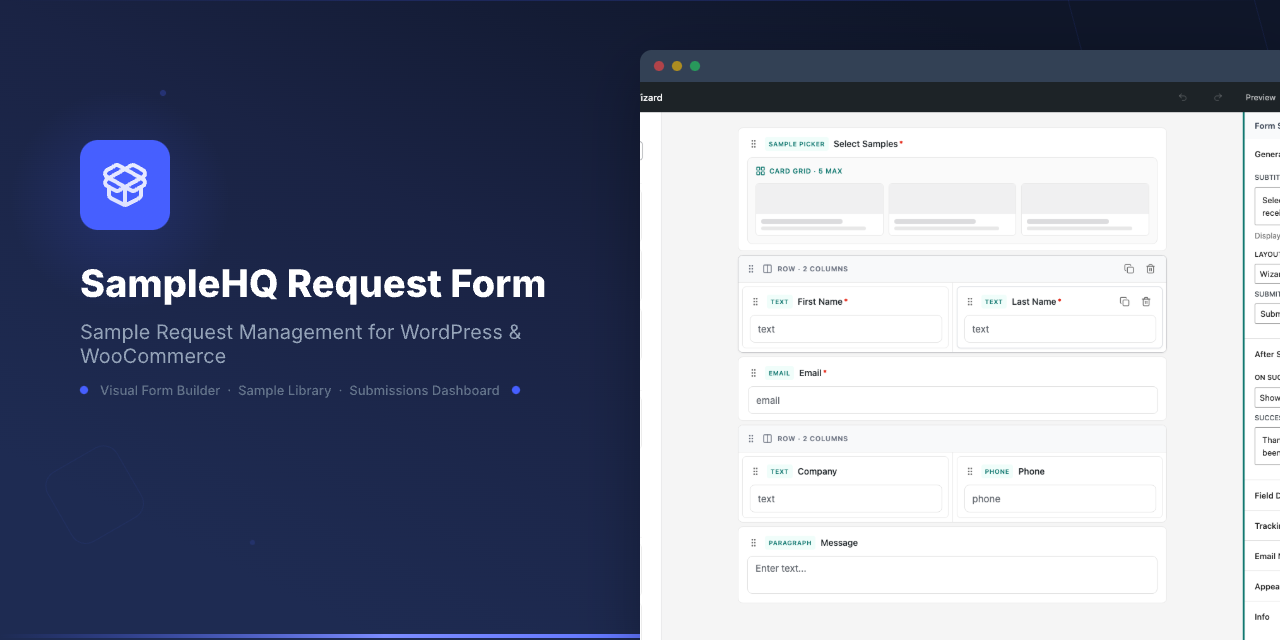Click the Message 'Enter text...' textarea
Viewport: 1280px width, 640px height.
(x=952, y=575)
